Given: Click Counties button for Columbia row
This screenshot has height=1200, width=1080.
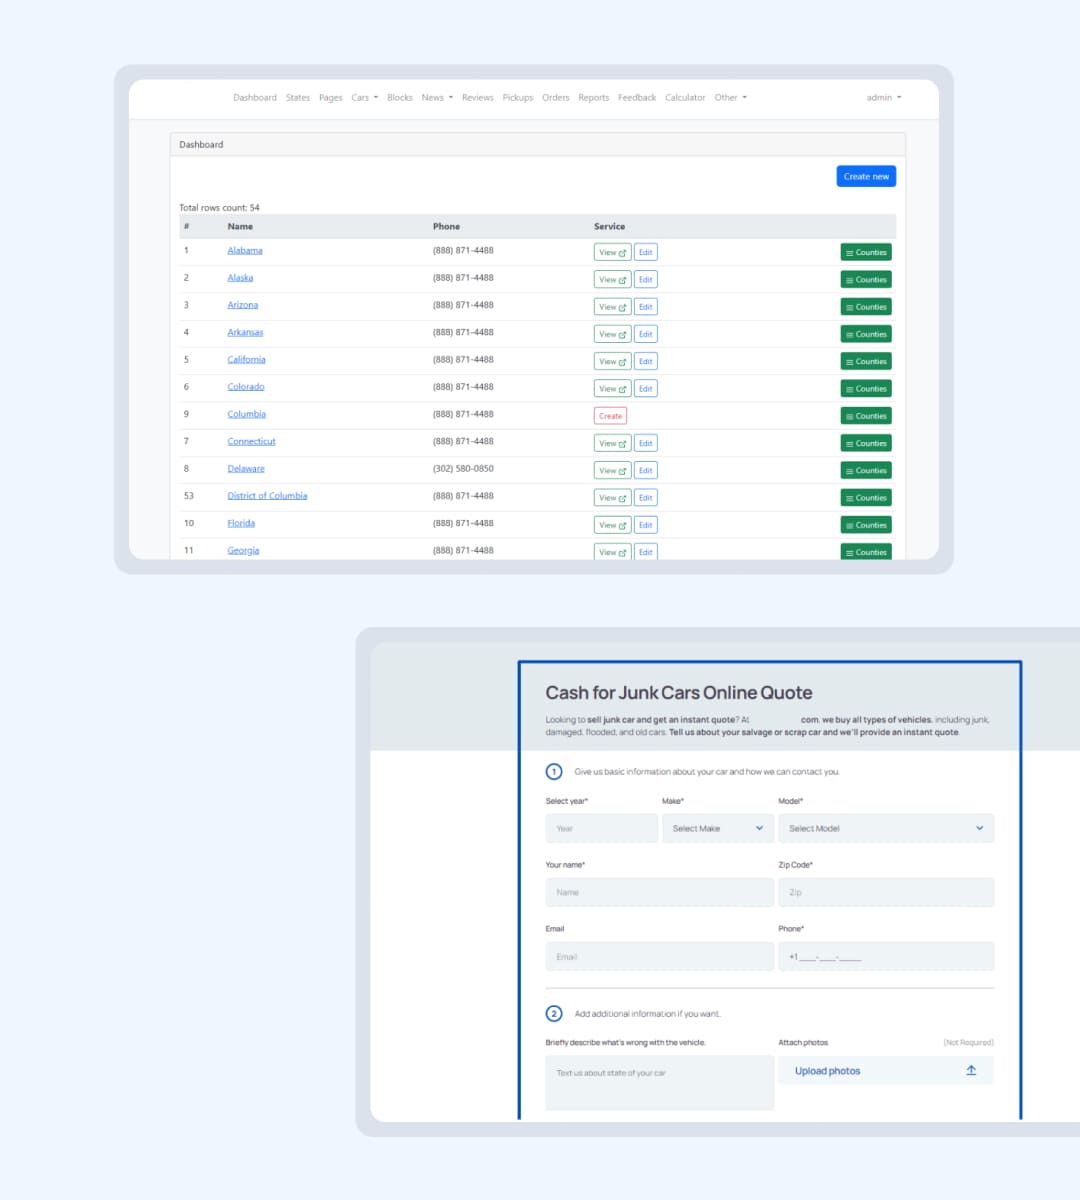Looking at the screenshot, I should click(x=865, y=416).
